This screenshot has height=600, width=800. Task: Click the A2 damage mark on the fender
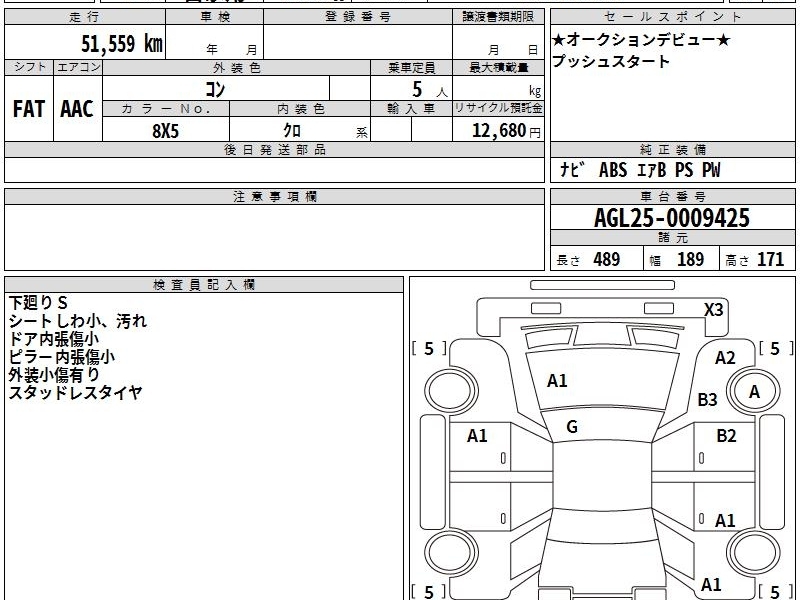(x=725, y=358)
